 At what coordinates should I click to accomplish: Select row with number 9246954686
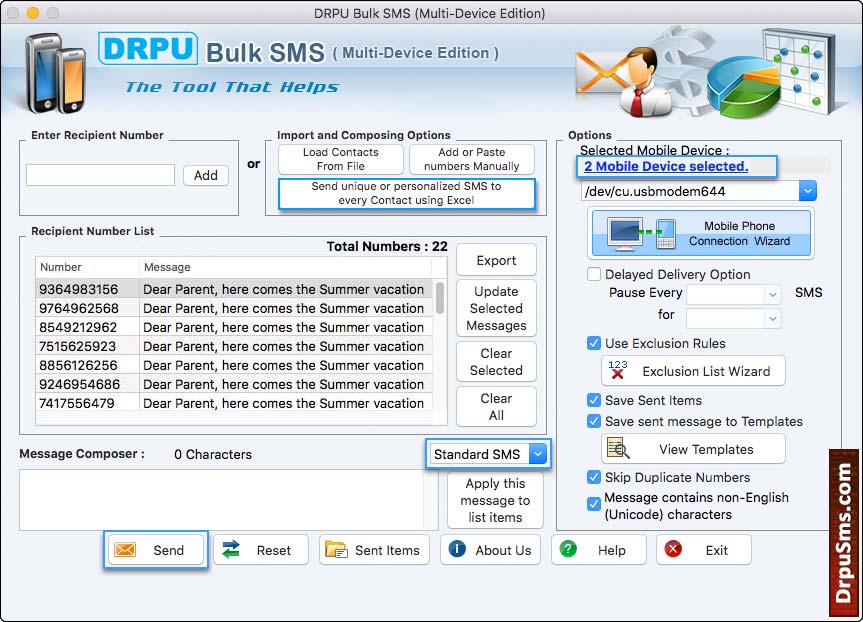[234, 384]
